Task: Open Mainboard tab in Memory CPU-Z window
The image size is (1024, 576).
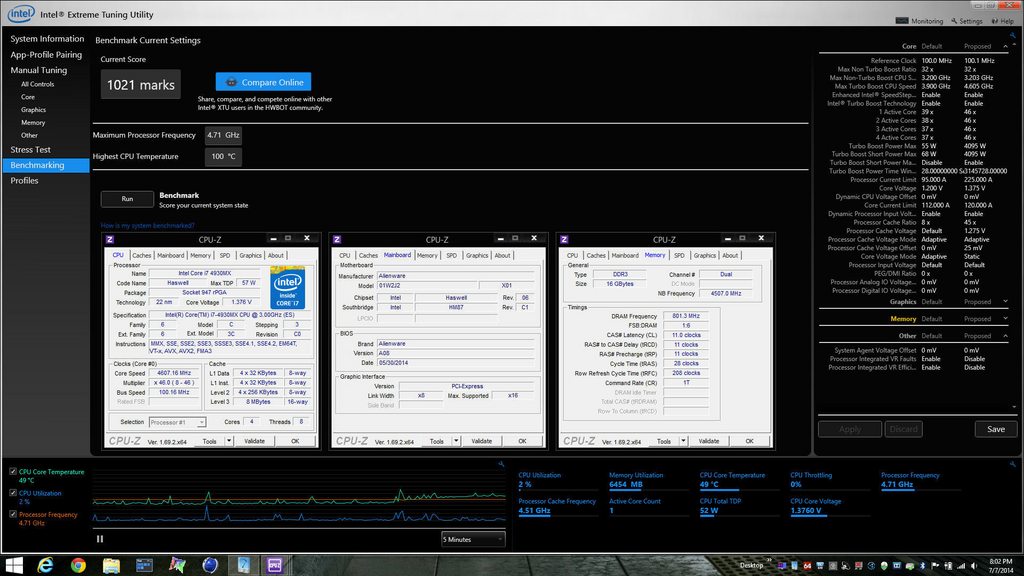Action: pos(625,255)
